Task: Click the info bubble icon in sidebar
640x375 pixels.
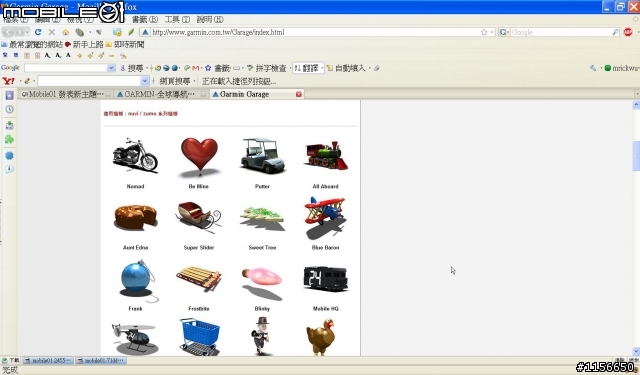Action: click(9, 169)
